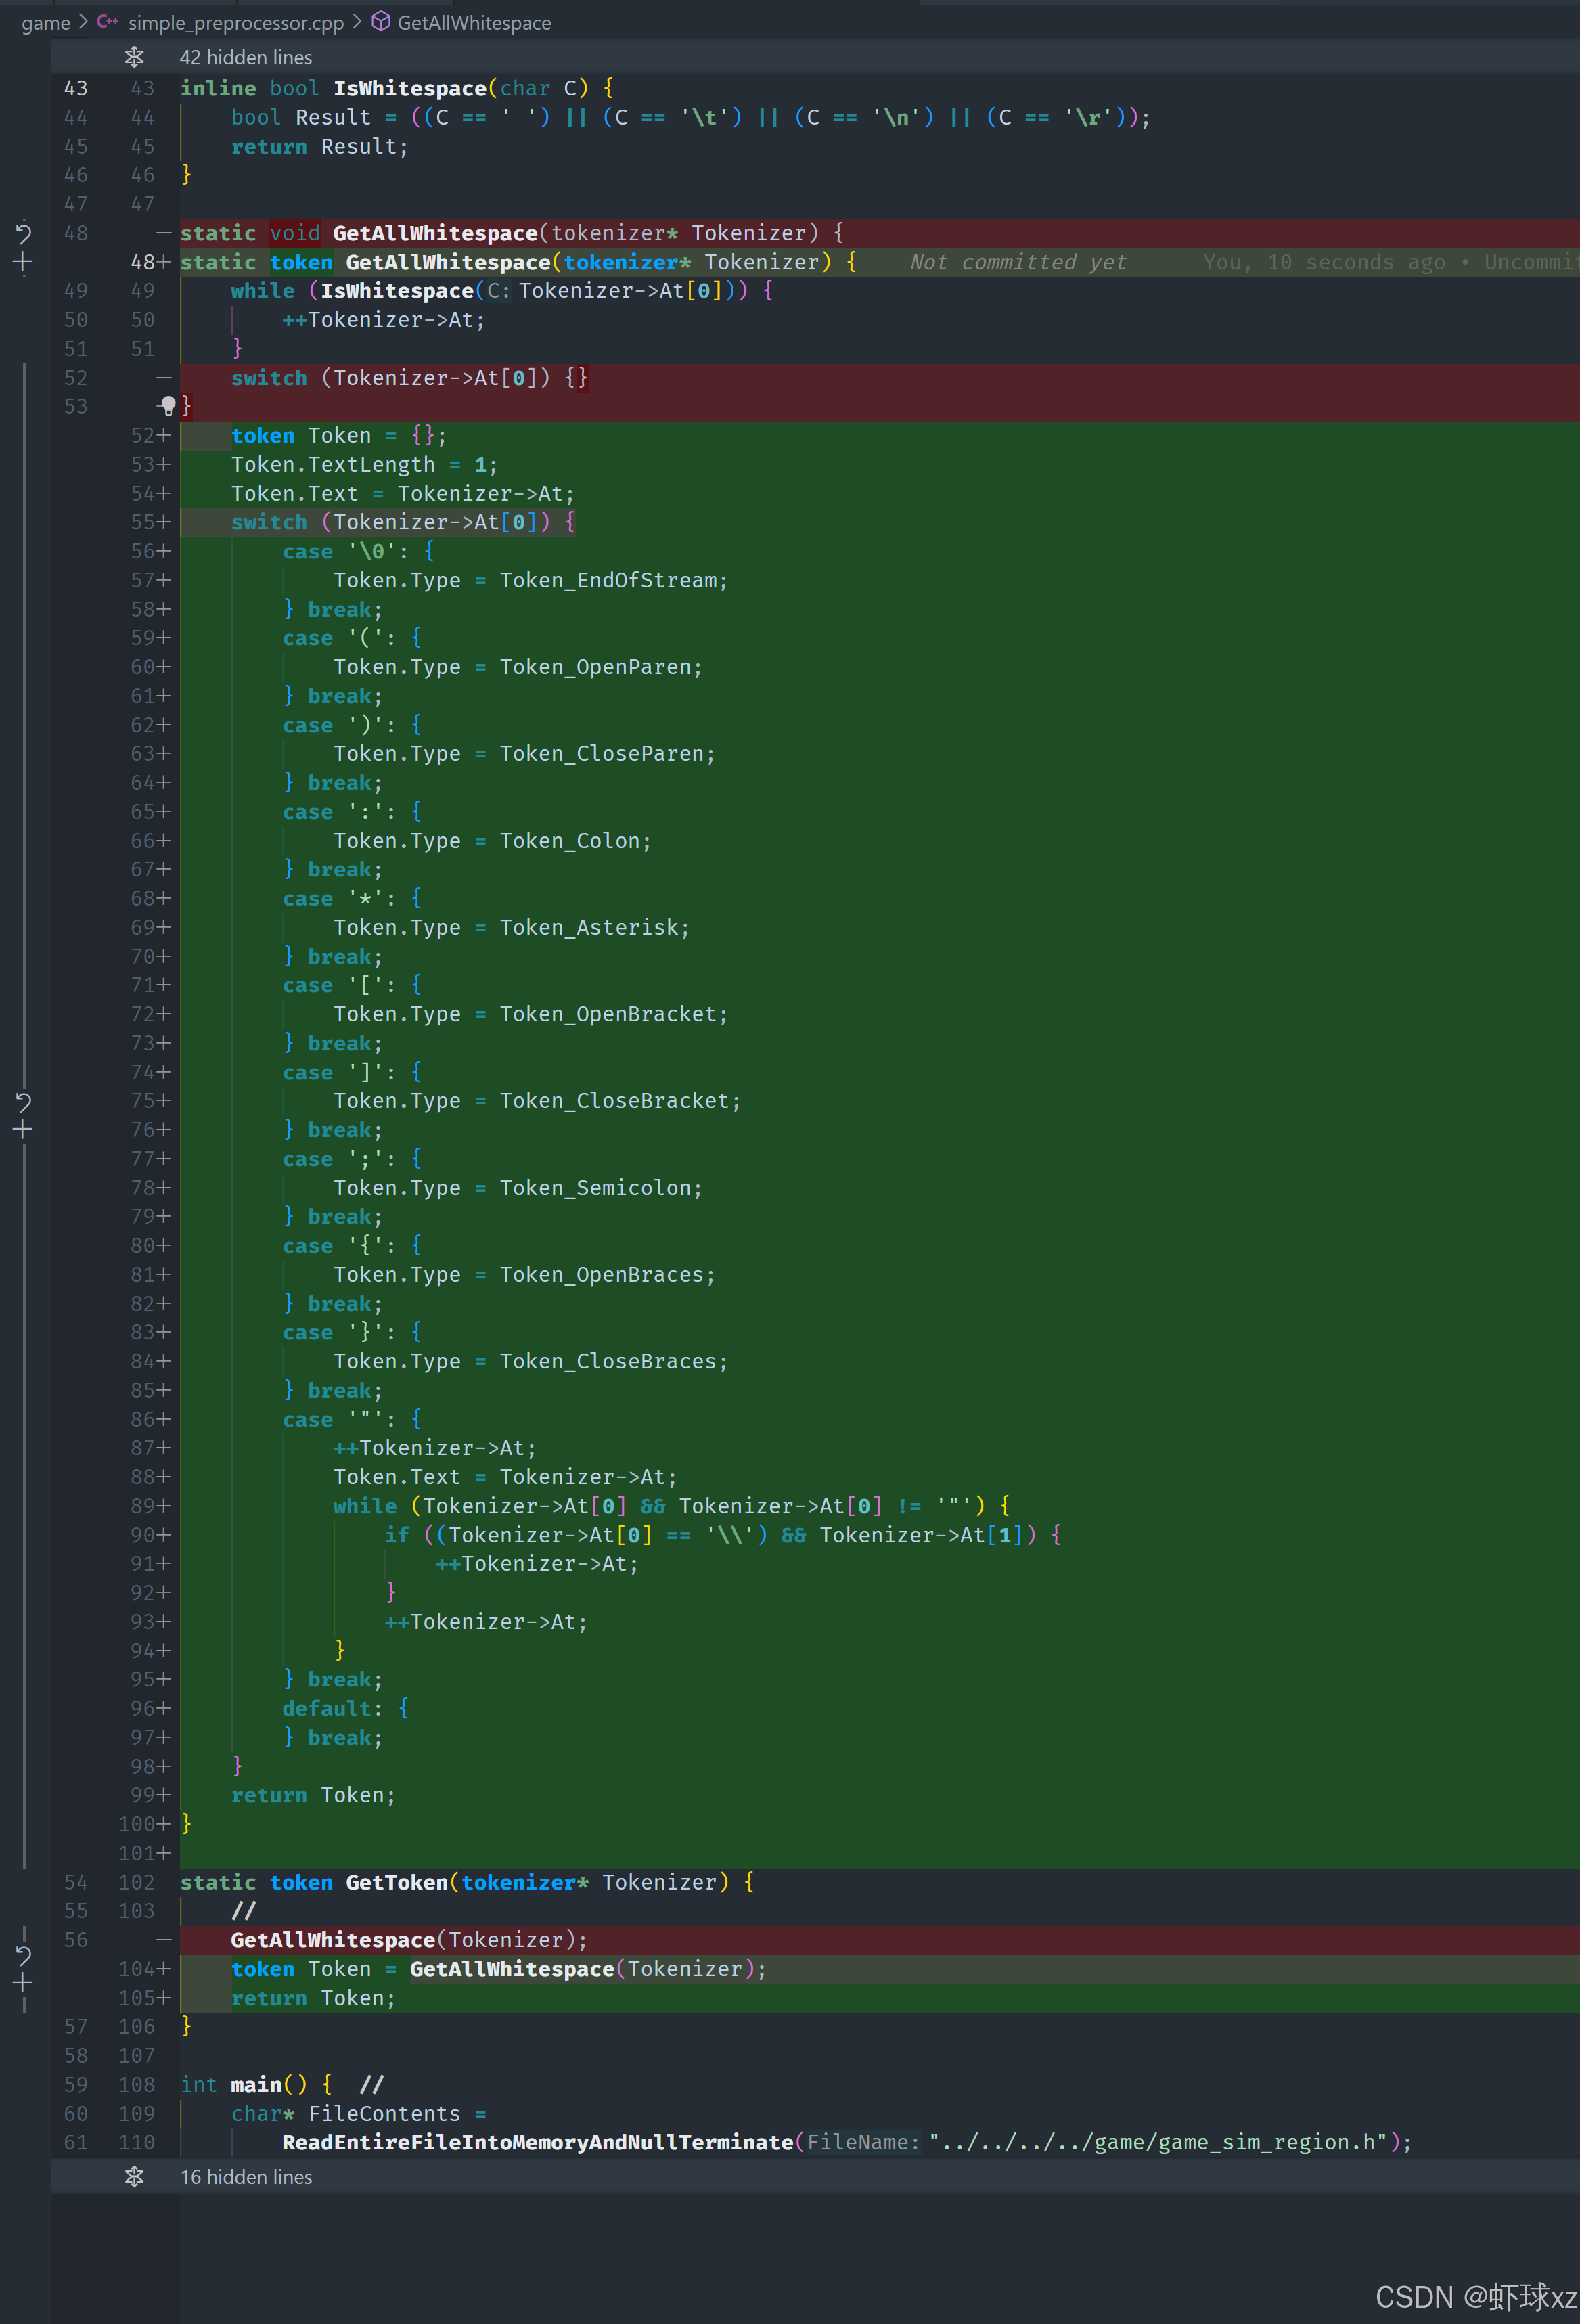Click the 'Not committed yet' blame annotation
This screenshot has width=1580, height=2324.
1018,262
